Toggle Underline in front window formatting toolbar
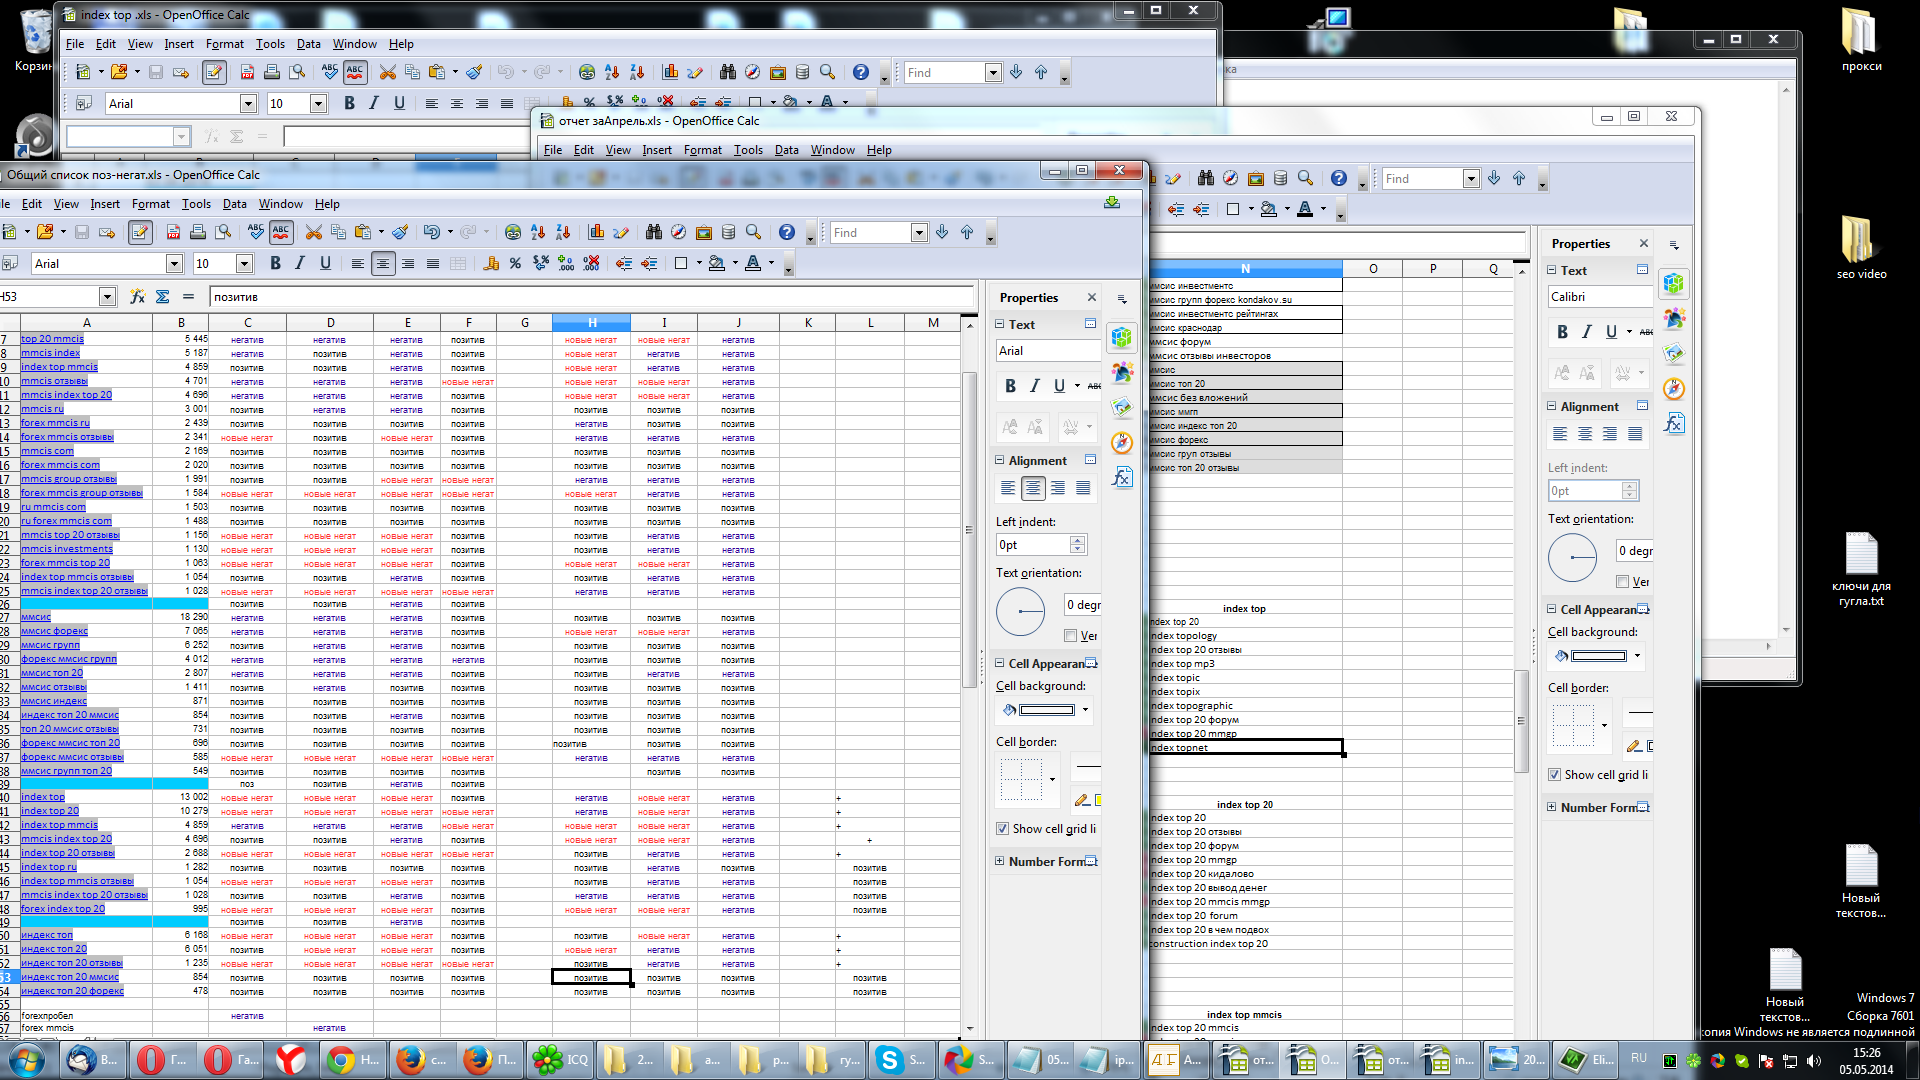 tap(325, 263)
